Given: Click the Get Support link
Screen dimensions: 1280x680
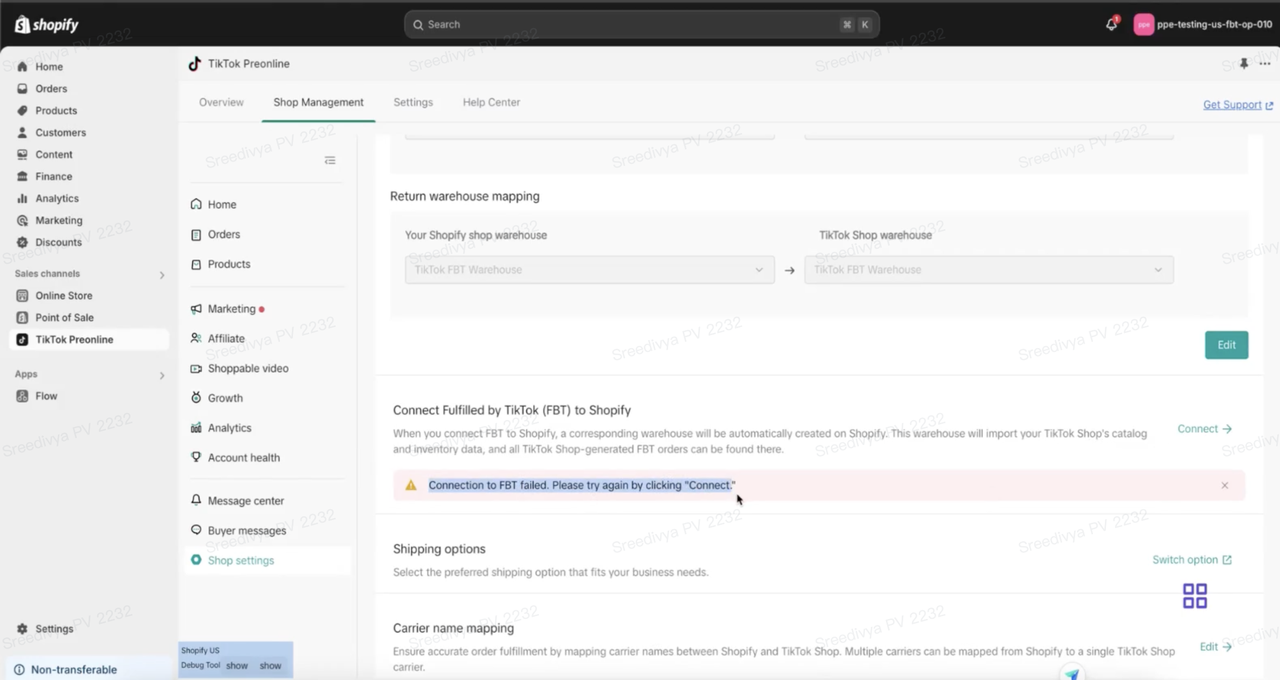Looking at the screenshot, I should click(x=1237, y=105).
